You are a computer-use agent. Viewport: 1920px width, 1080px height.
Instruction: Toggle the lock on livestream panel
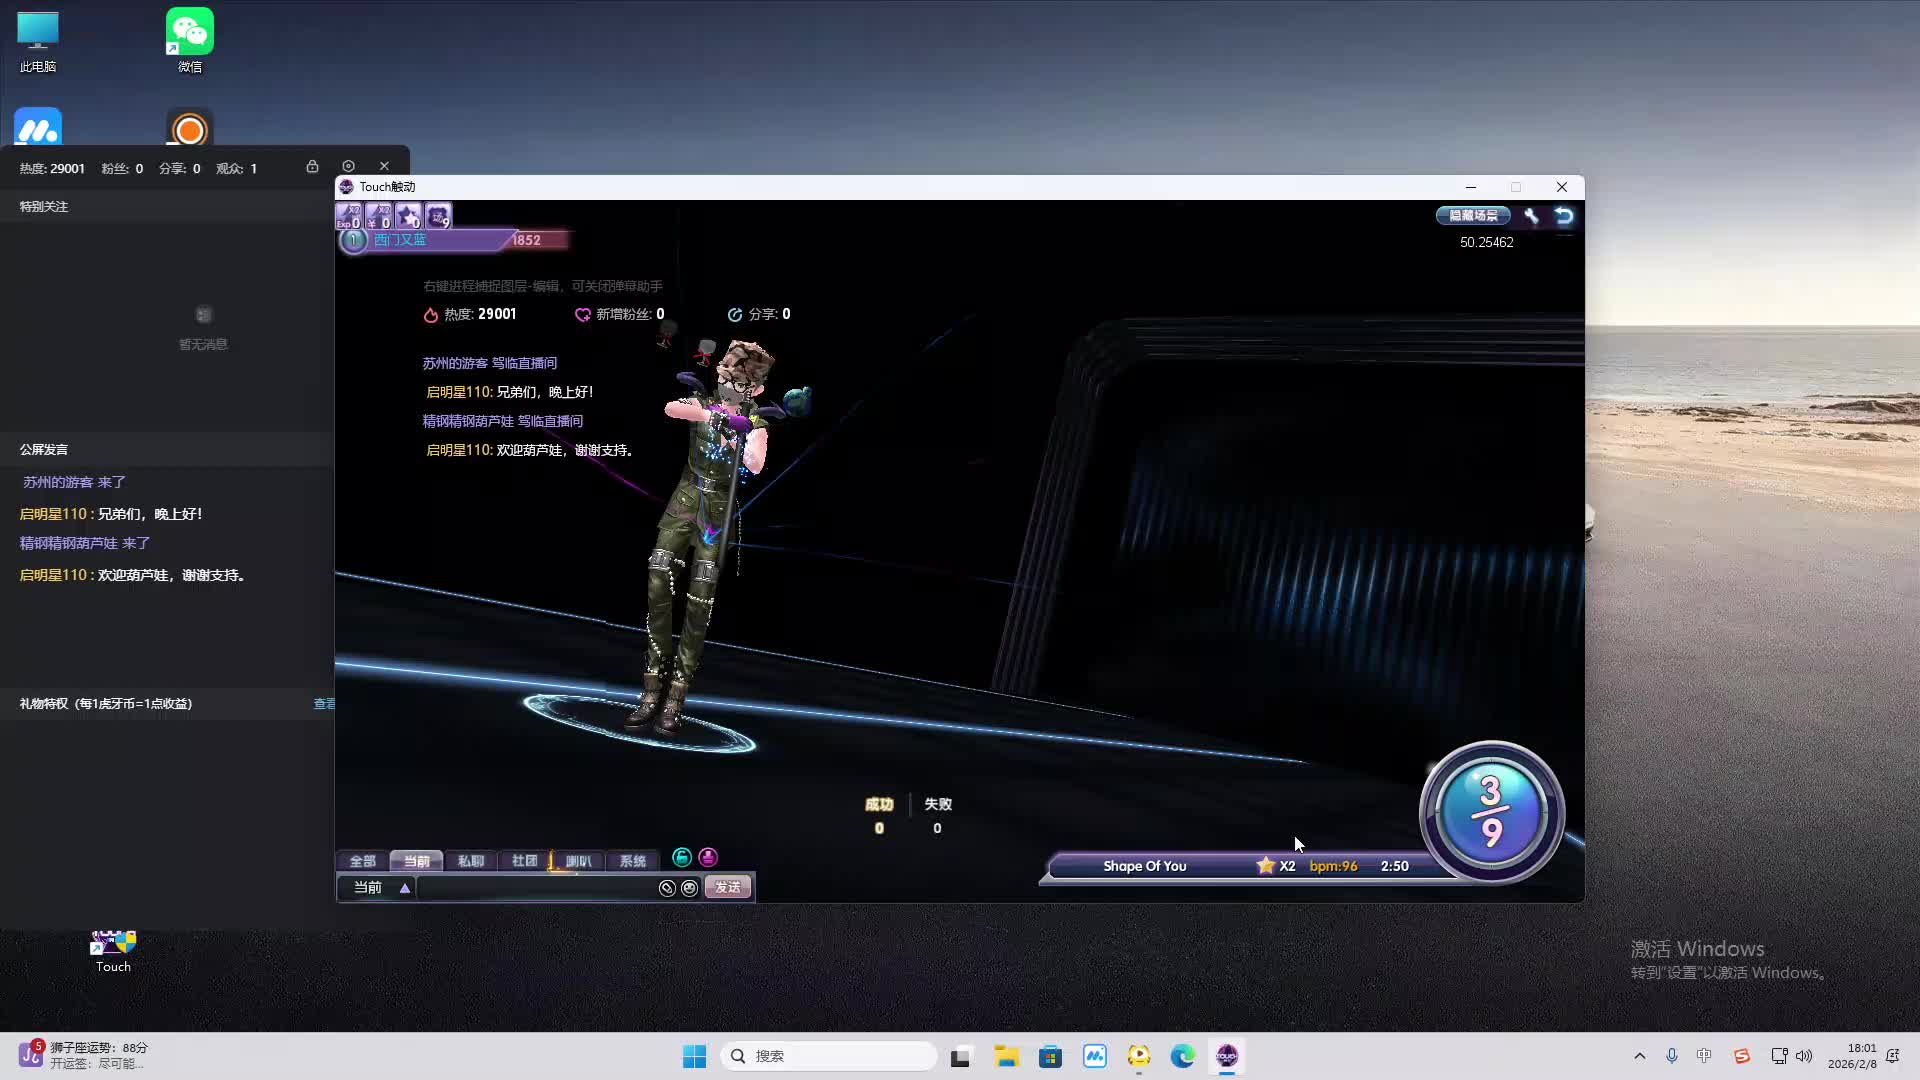tap(312, 166)
